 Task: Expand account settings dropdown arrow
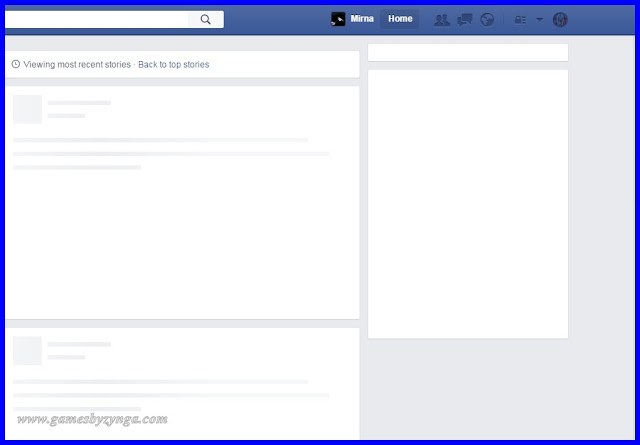click(x=539, y=19)
